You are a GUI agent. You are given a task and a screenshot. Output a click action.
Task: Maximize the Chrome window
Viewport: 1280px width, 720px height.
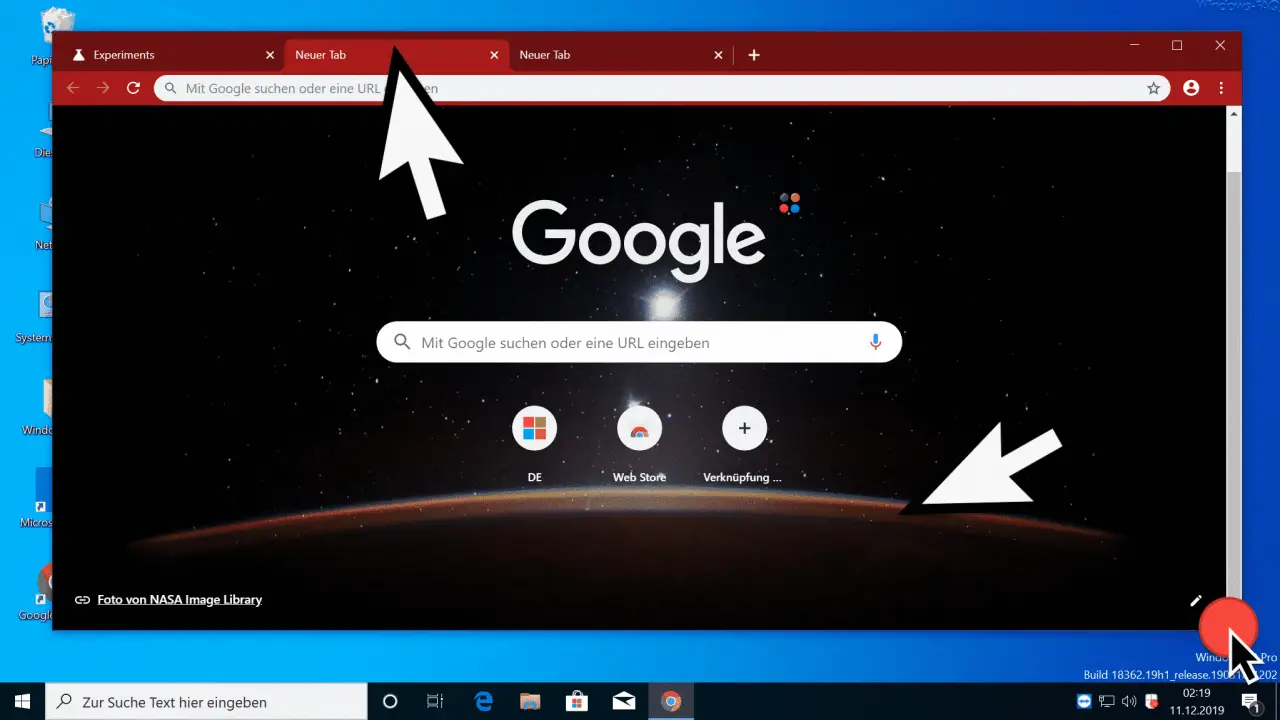1177,45
